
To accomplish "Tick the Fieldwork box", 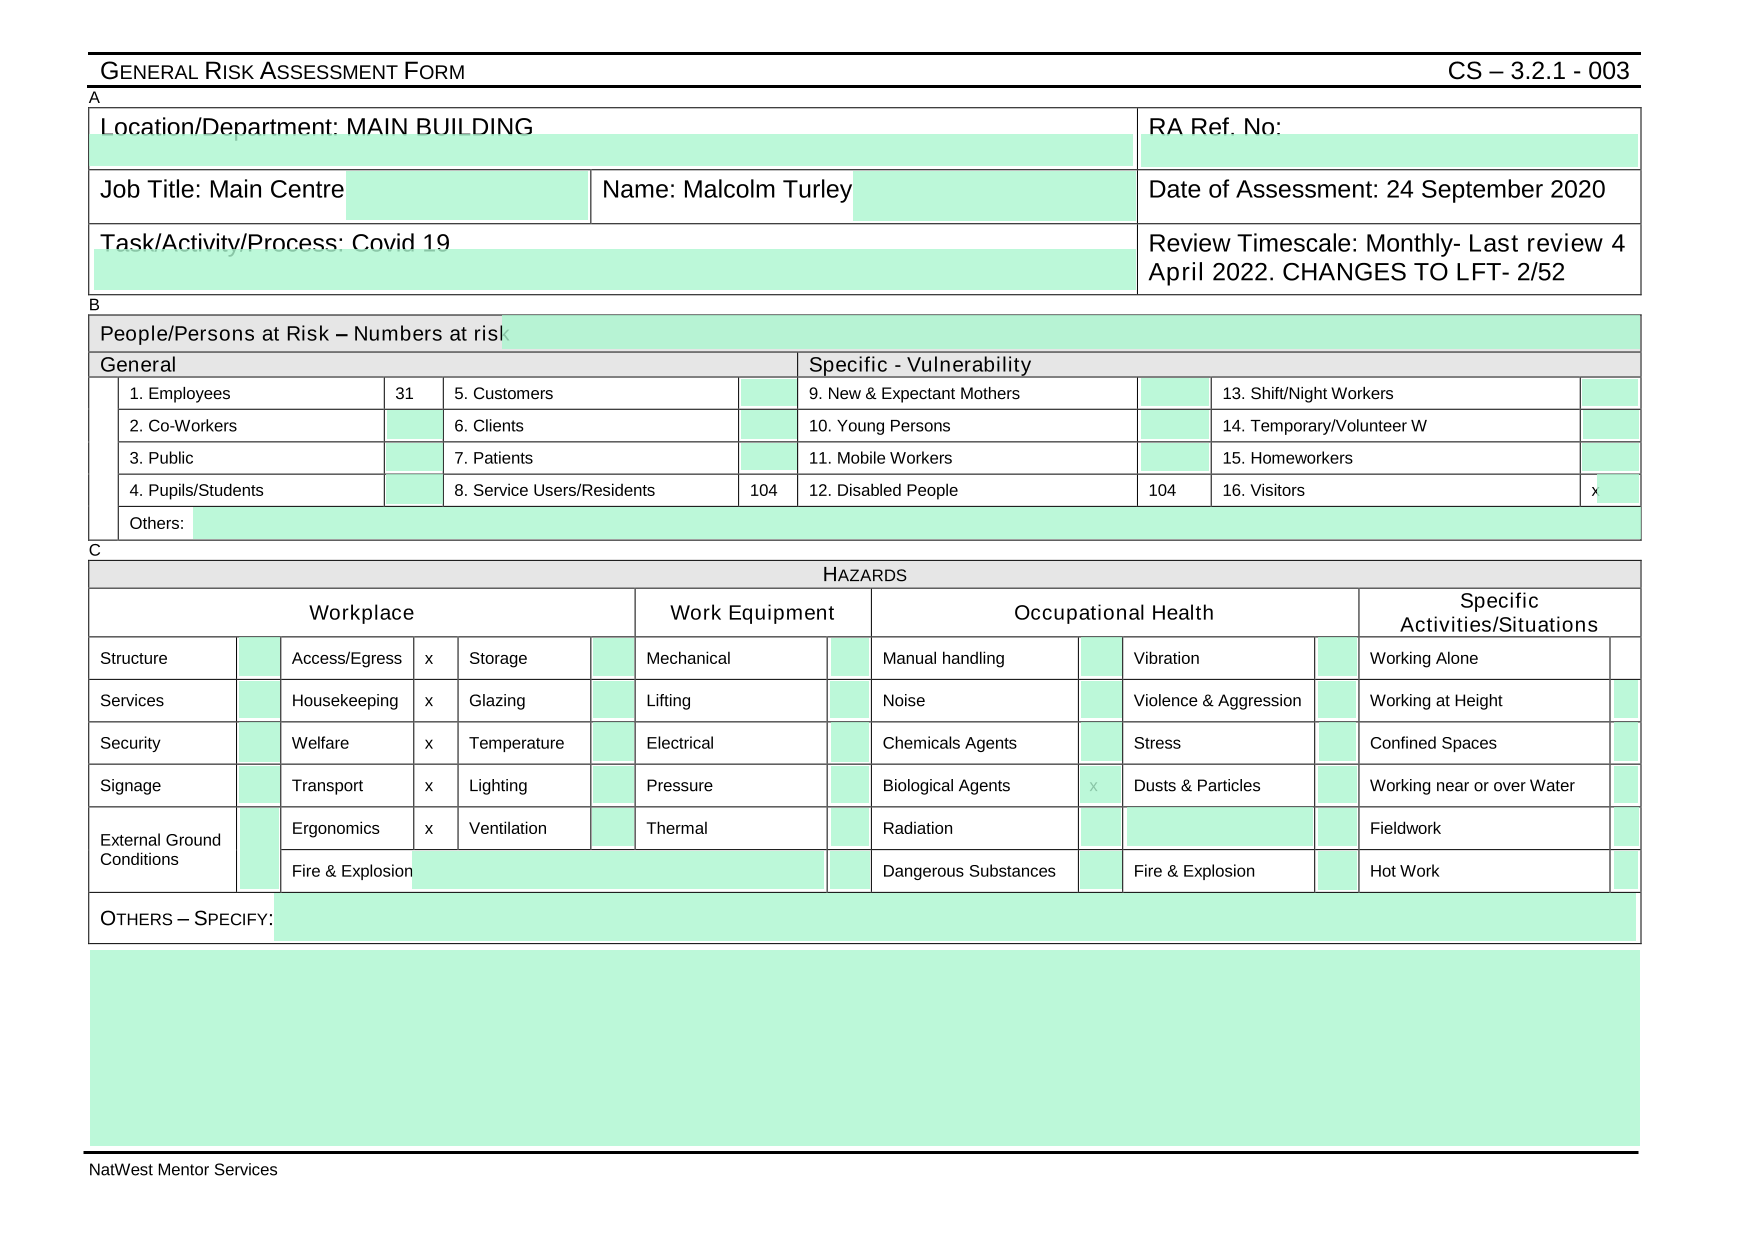I will point(1626,828).
